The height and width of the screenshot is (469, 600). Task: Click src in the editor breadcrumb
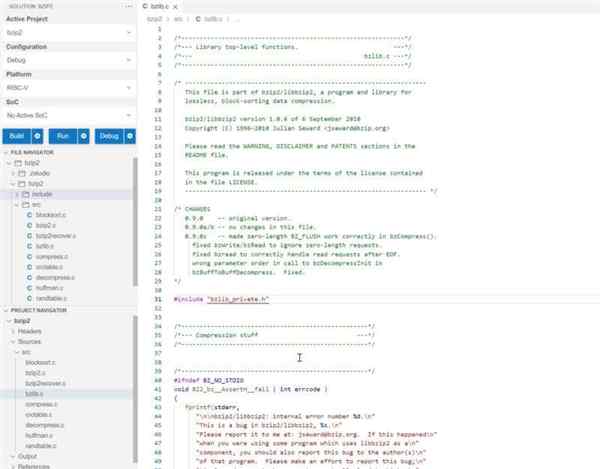pyautogui.click(x=178, y=19)
